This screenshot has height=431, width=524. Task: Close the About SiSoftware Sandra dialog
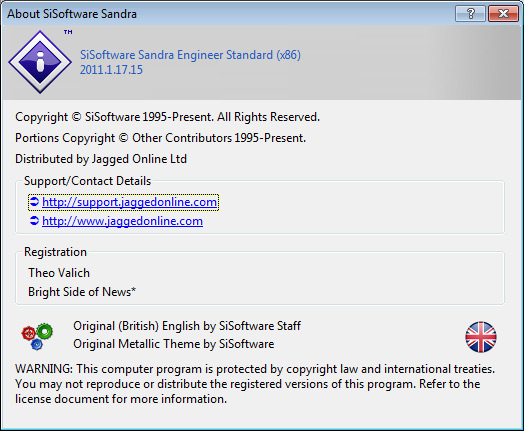click(503, 14)
